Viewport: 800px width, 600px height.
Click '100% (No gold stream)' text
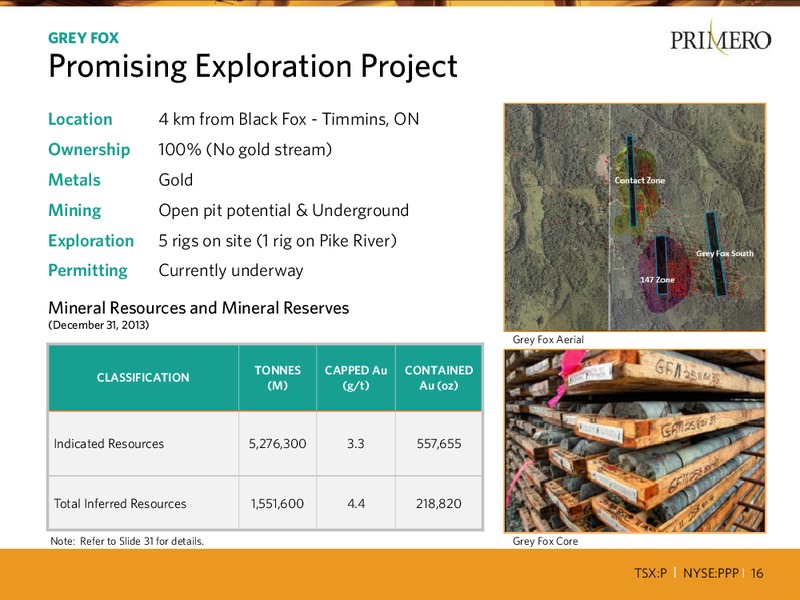[245, 149]
